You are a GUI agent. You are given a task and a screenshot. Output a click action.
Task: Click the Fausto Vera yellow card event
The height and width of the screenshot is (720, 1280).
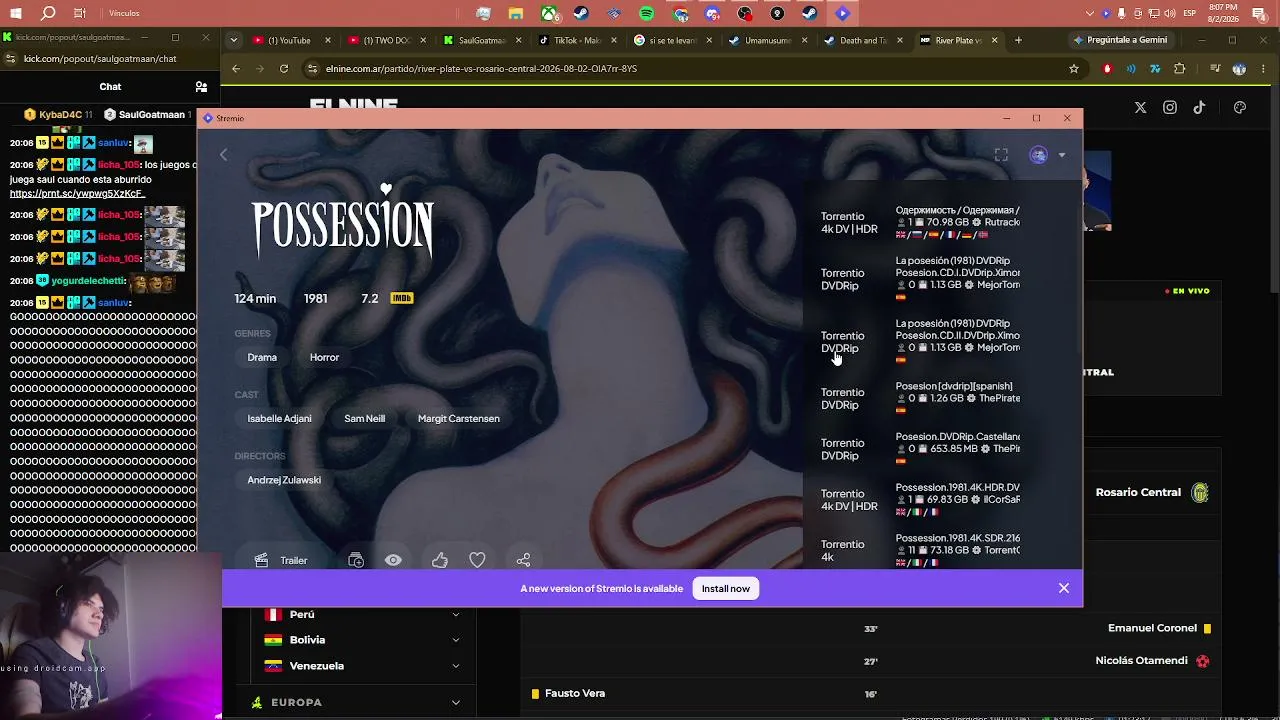click(x=569, y=693)
